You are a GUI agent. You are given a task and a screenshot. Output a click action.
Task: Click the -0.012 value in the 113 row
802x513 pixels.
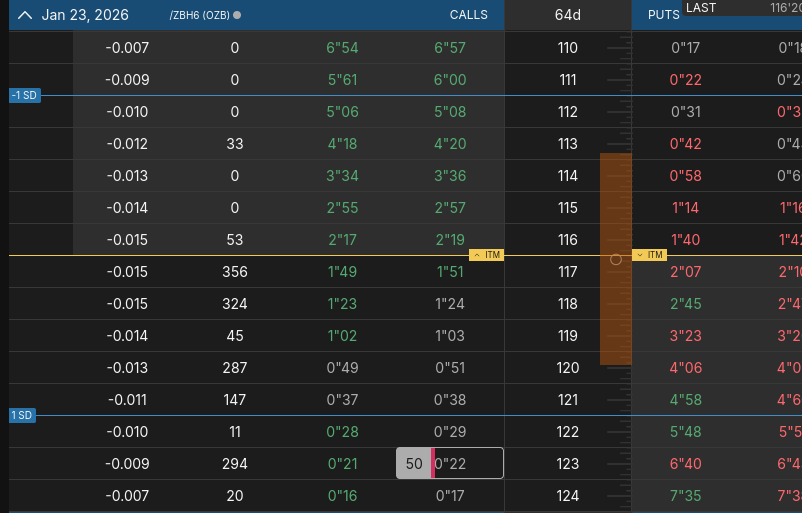tap(127, 144)
